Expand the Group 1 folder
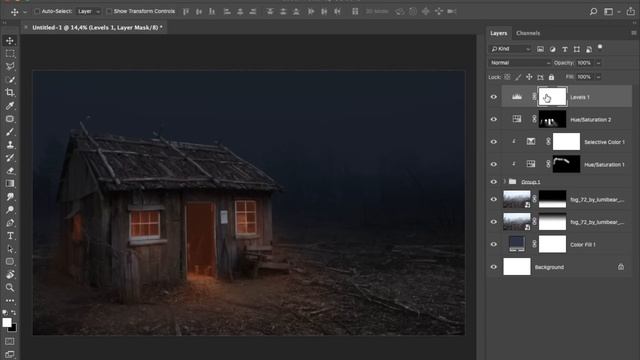The width and height of the screenshot is (640, 360). pos(504,182)
